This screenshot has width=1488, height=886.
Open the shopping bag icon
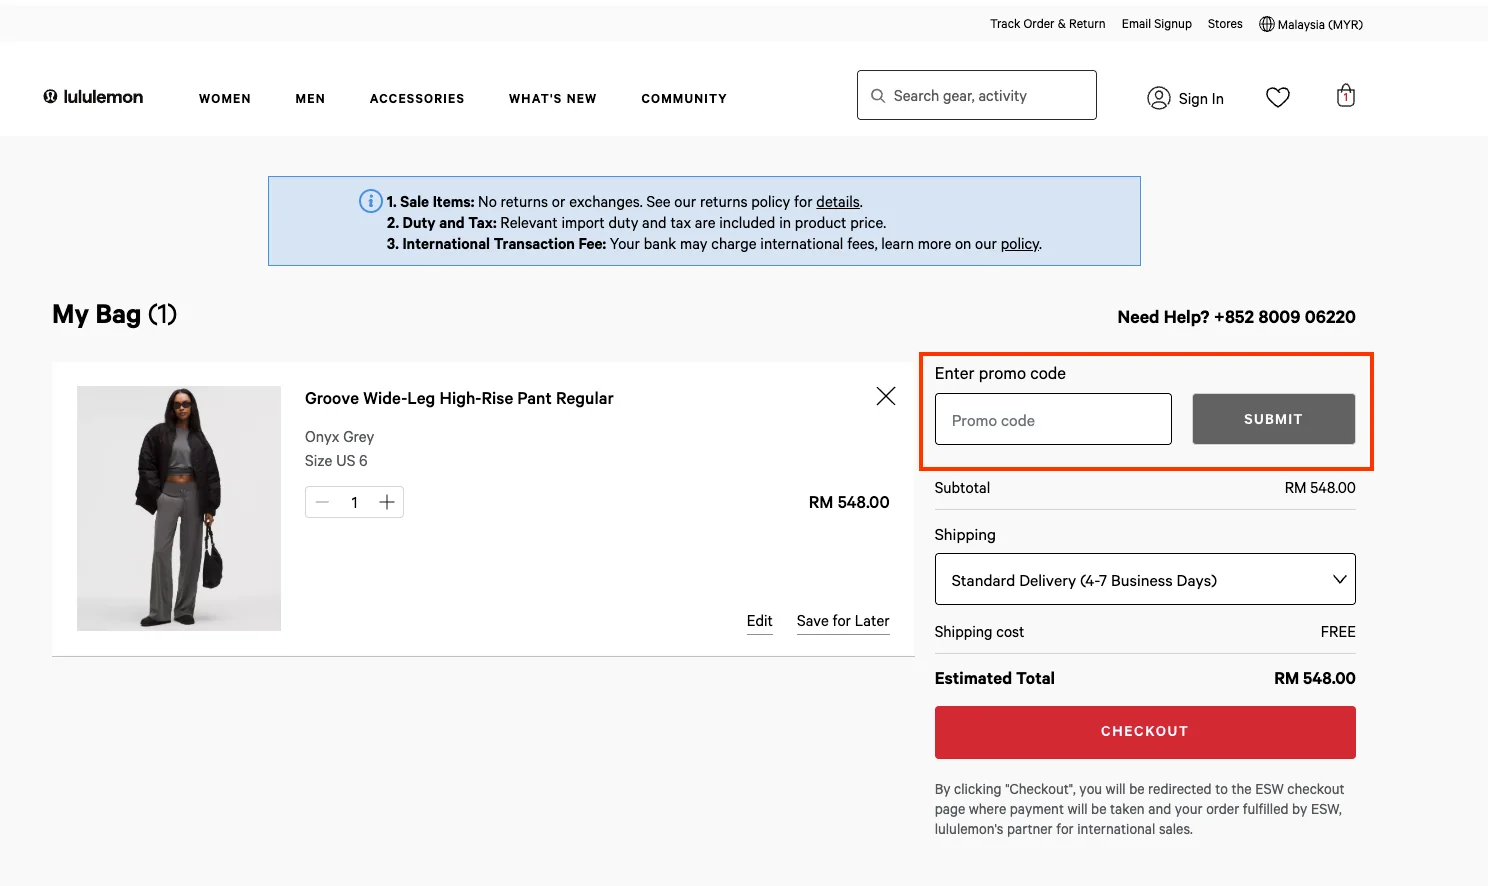coord(1346,96)
